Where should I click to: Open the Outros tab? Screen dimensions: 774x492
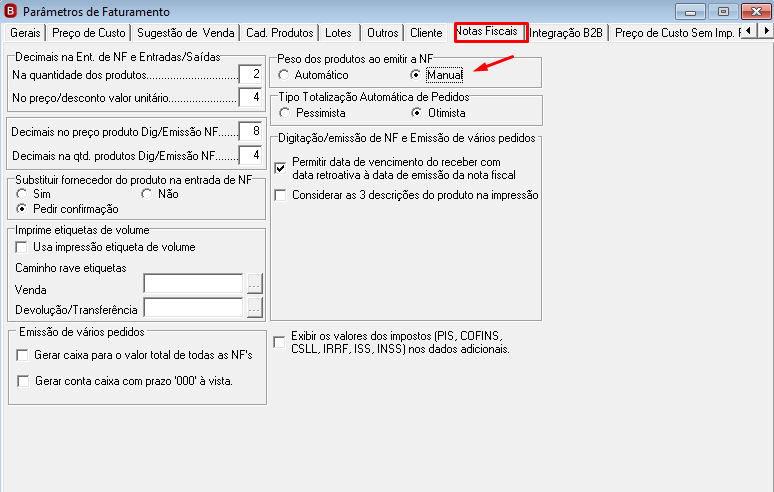(x=383, y=33)
